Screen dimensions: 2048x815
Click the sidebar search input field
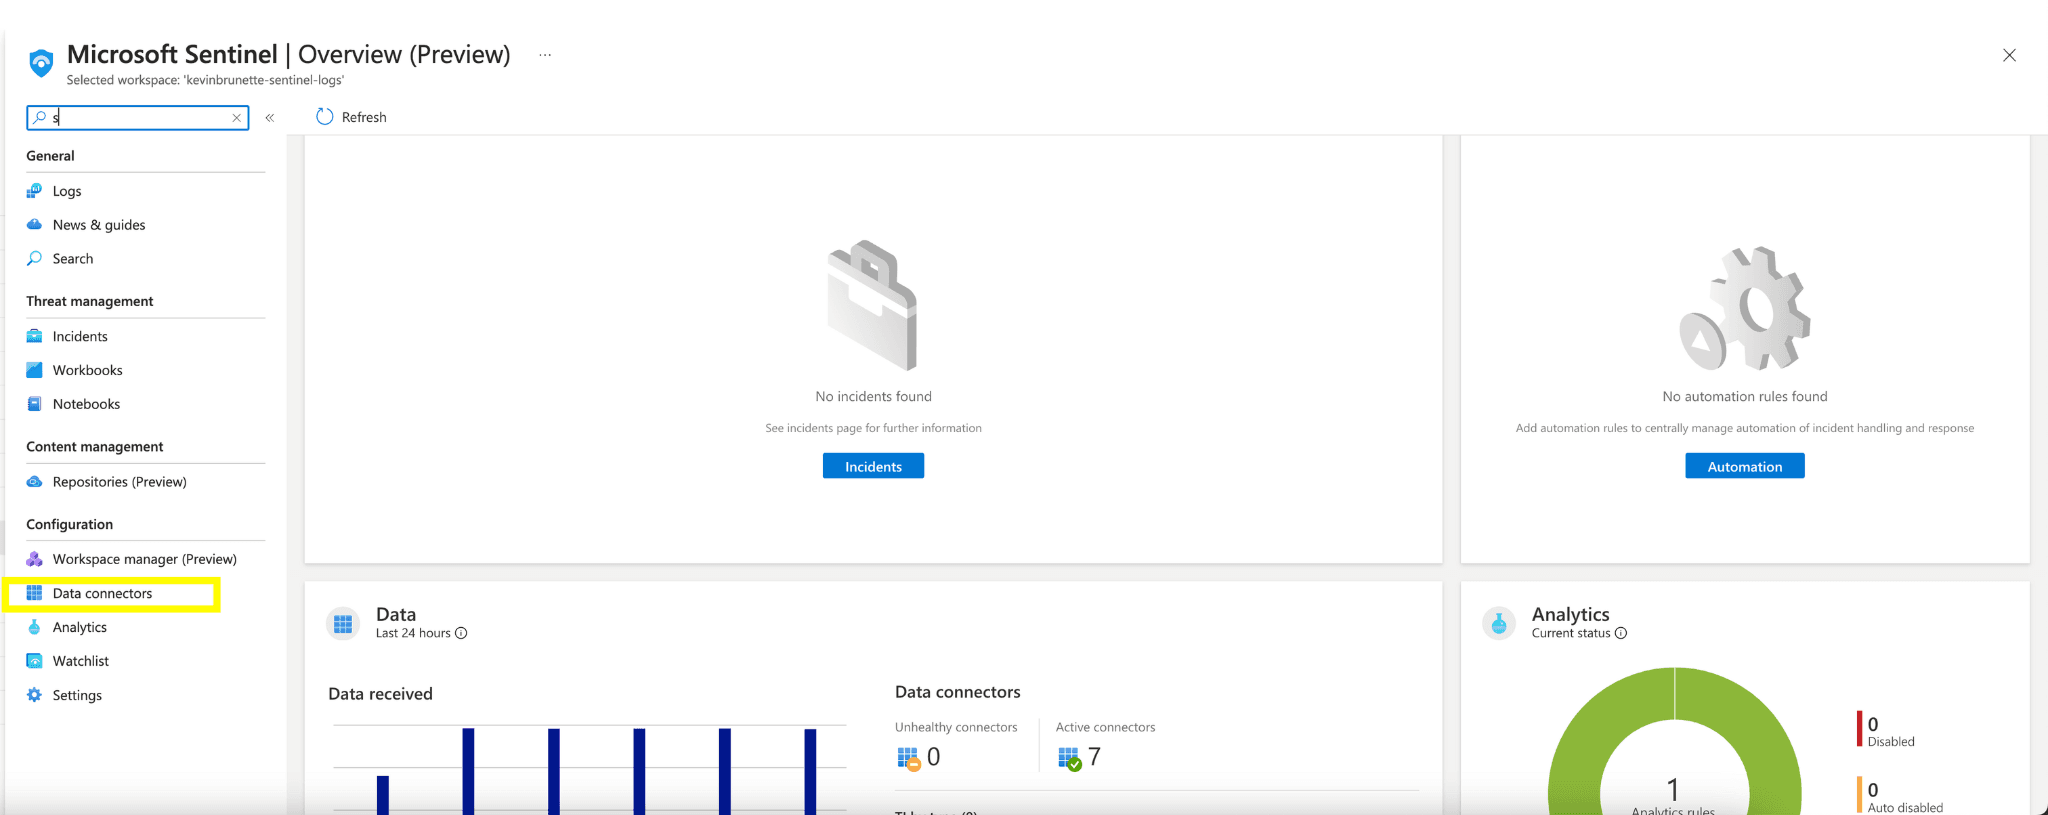click(x=138, y=118)
